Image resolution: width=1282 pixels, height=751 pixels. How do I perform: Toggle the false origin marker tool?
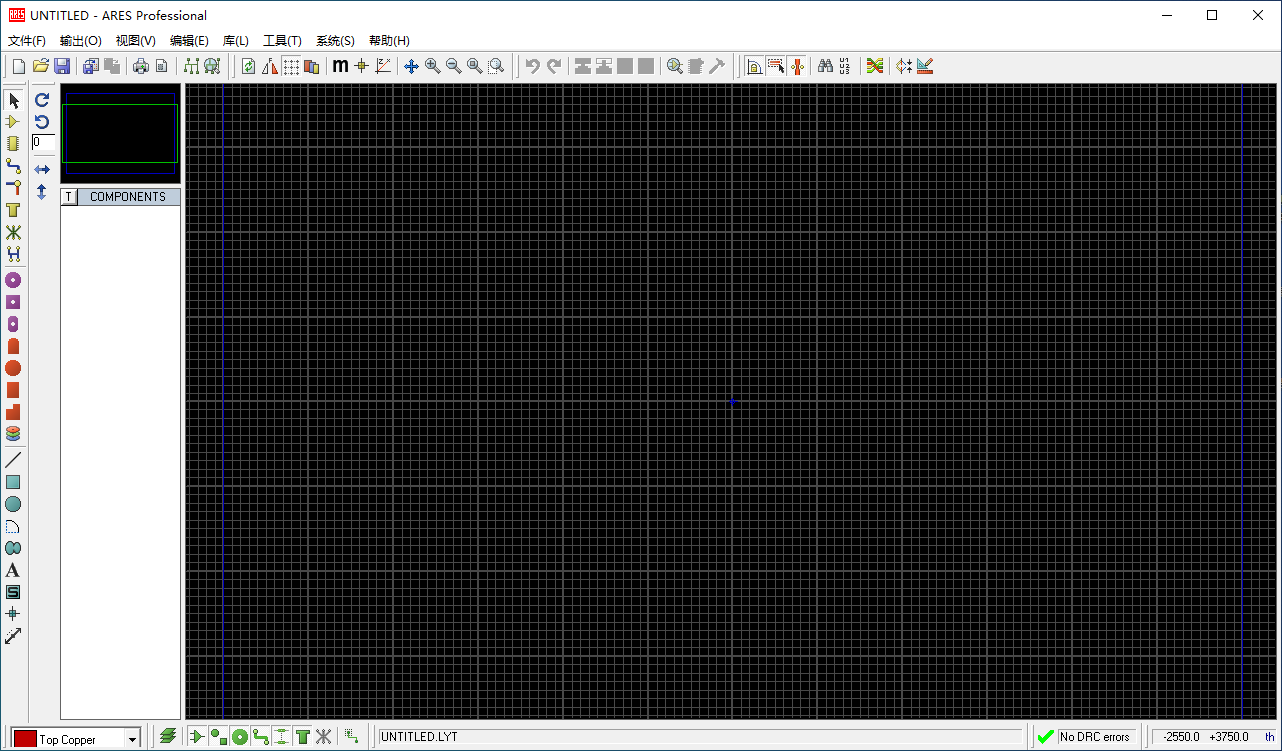361,66
